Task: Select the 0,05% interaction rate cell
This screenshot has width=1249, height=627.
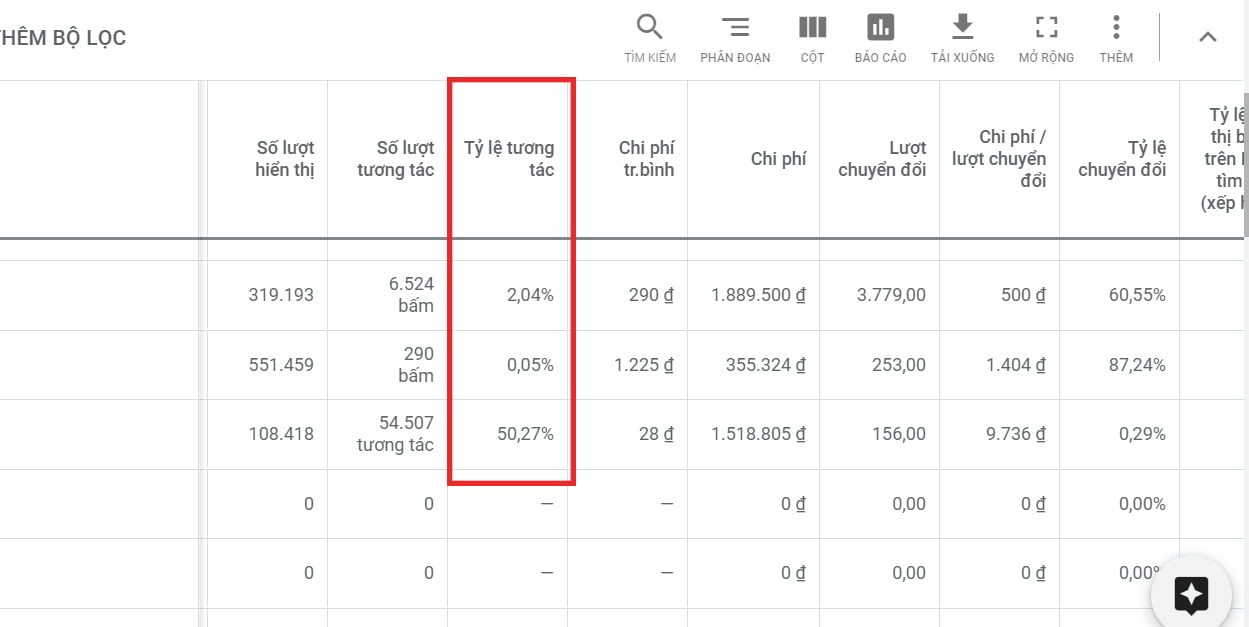Action: tap(508, 365)
